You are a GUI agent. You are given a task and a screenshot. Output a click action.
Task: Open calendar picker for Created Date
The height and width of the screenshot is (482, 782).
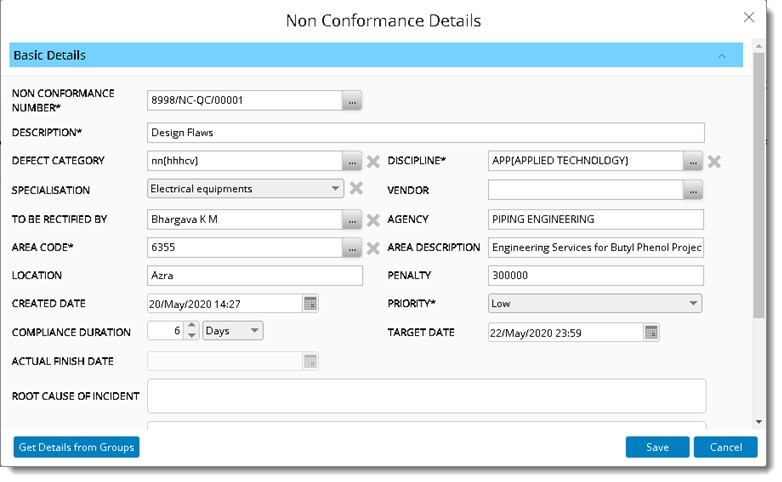tap(310, 304)
